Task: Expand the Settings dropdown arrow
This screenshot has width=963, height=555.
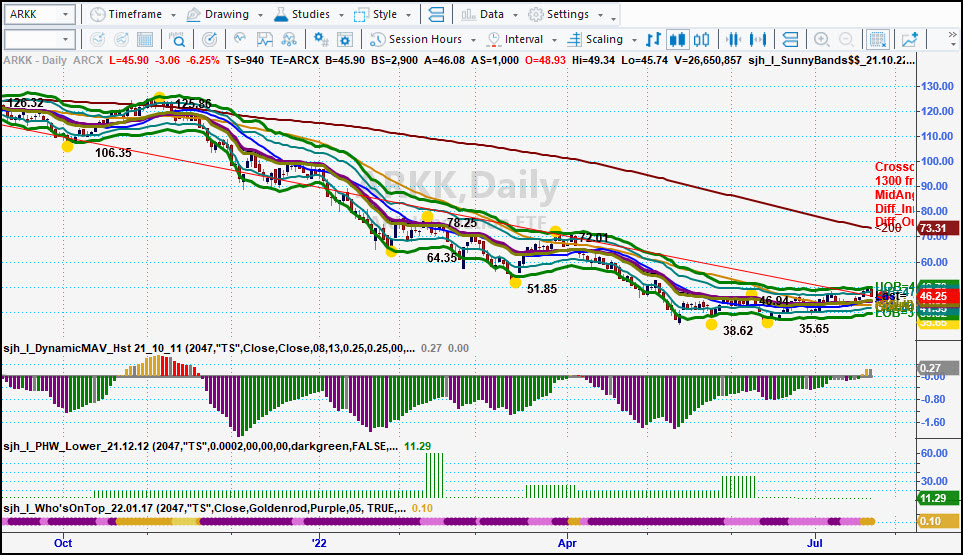Action: coord(600,15)
